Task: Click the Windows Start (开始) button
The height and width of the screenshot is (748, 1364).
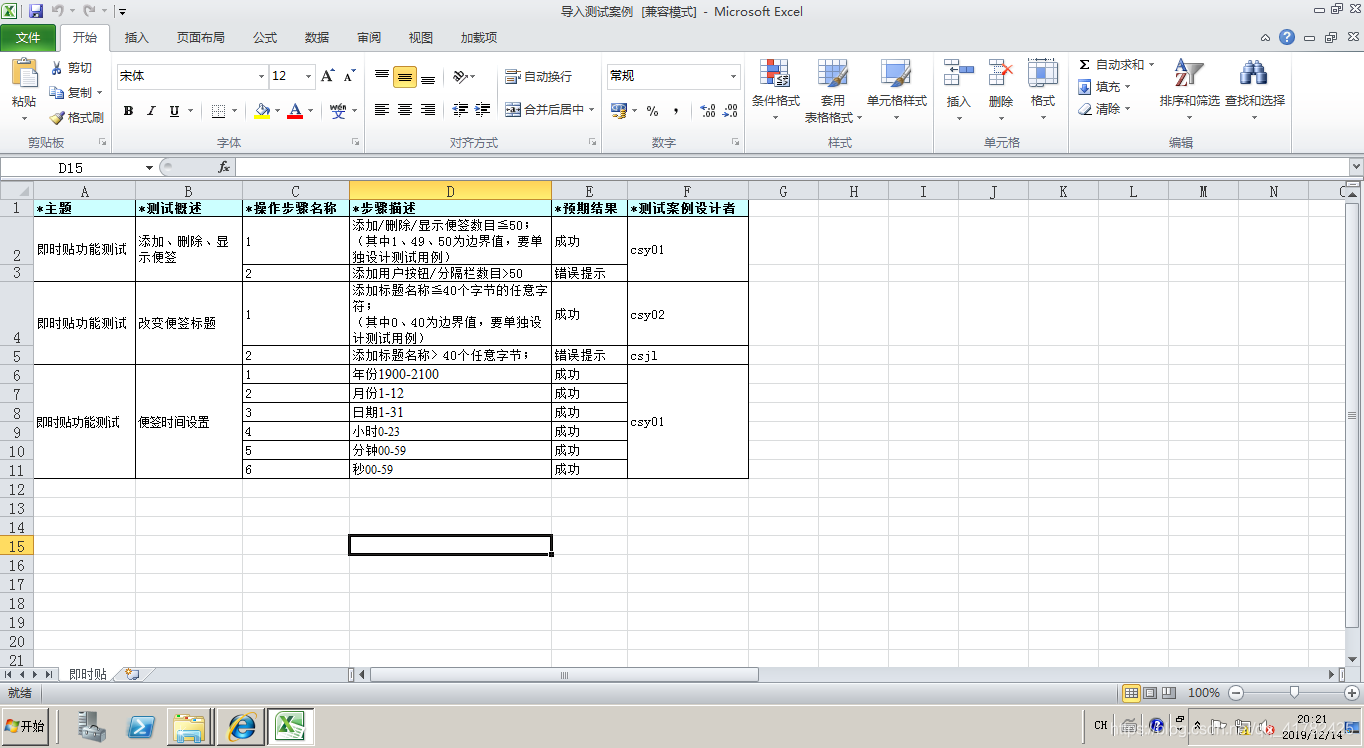Action: [25, 727]
